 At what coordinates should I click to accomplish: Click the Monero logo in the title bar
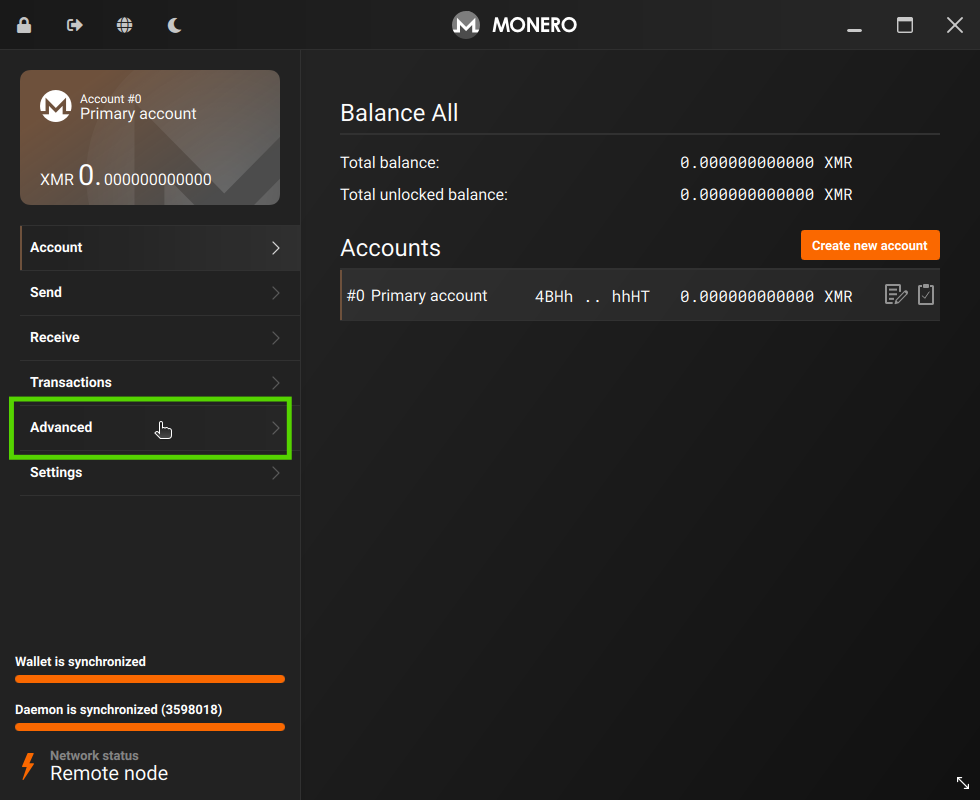(x=465, y=24)
